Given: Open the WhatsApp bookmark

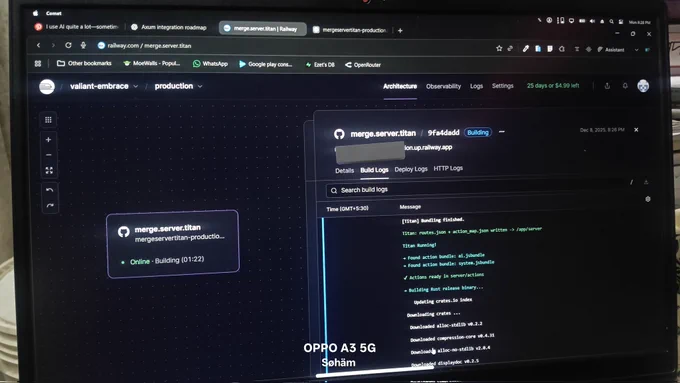Looking at the screenshot, I should pyautogui.click(x=210, y=64).
